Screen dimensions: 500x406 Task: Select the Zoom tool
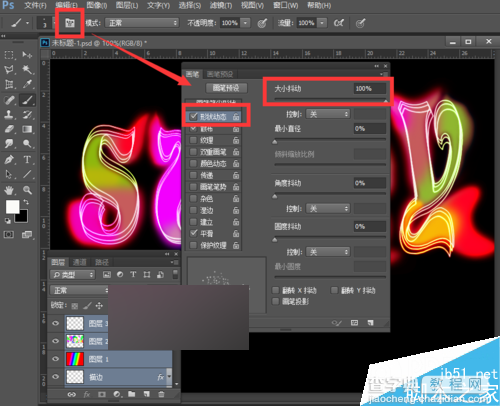[x=27, y=190]
